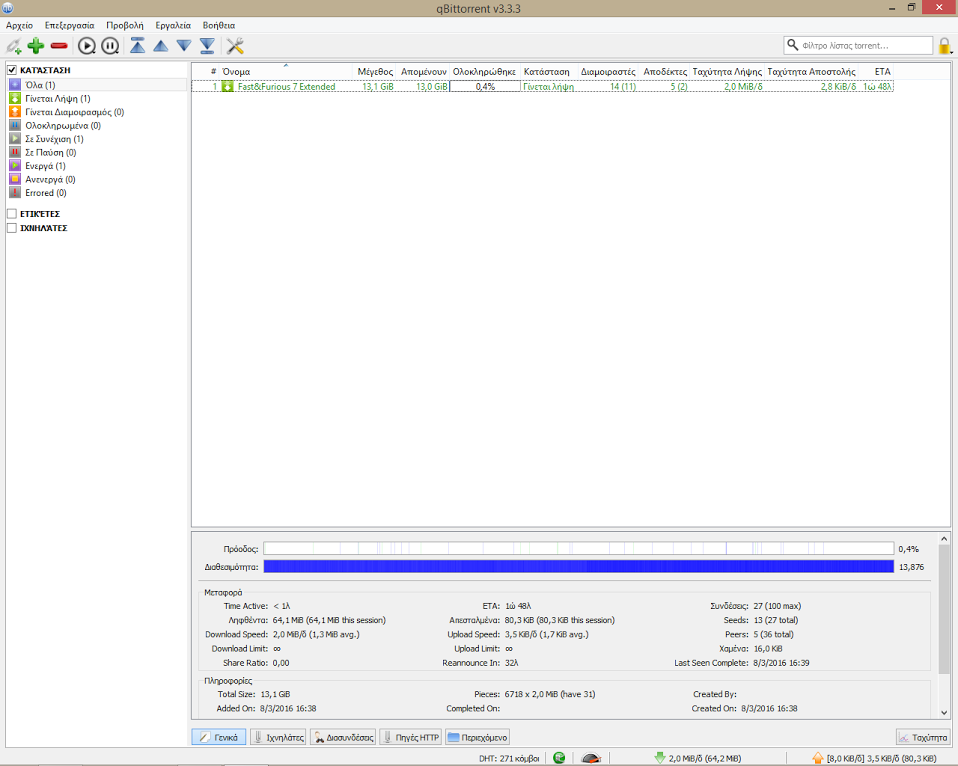Screen dimensions: 958x766
Task: Click DHT: 271 κόμβοι status text
Action: coord(509,758)
